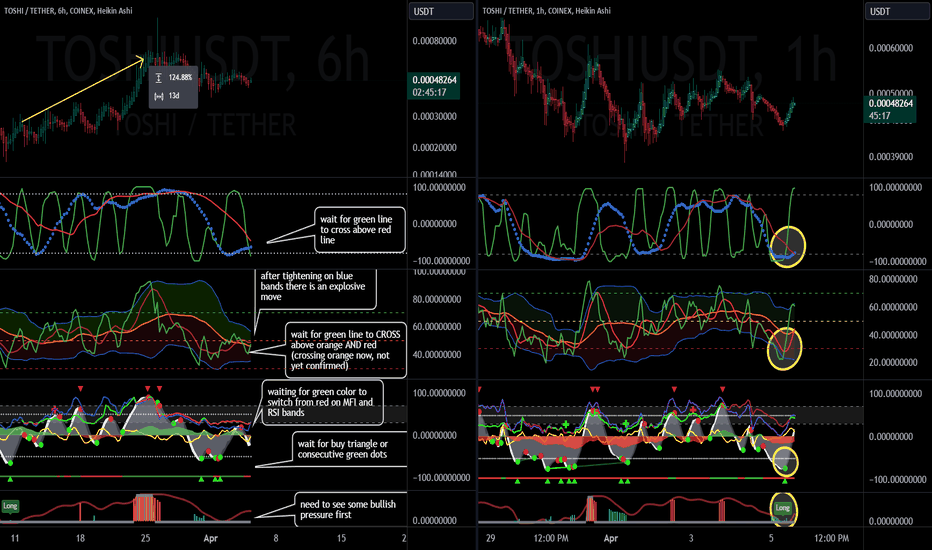This screenshot has height=550, width=932.
Task: Click the TOSHI / TETHER 1h chart title
Action: [x=546, y=11]
